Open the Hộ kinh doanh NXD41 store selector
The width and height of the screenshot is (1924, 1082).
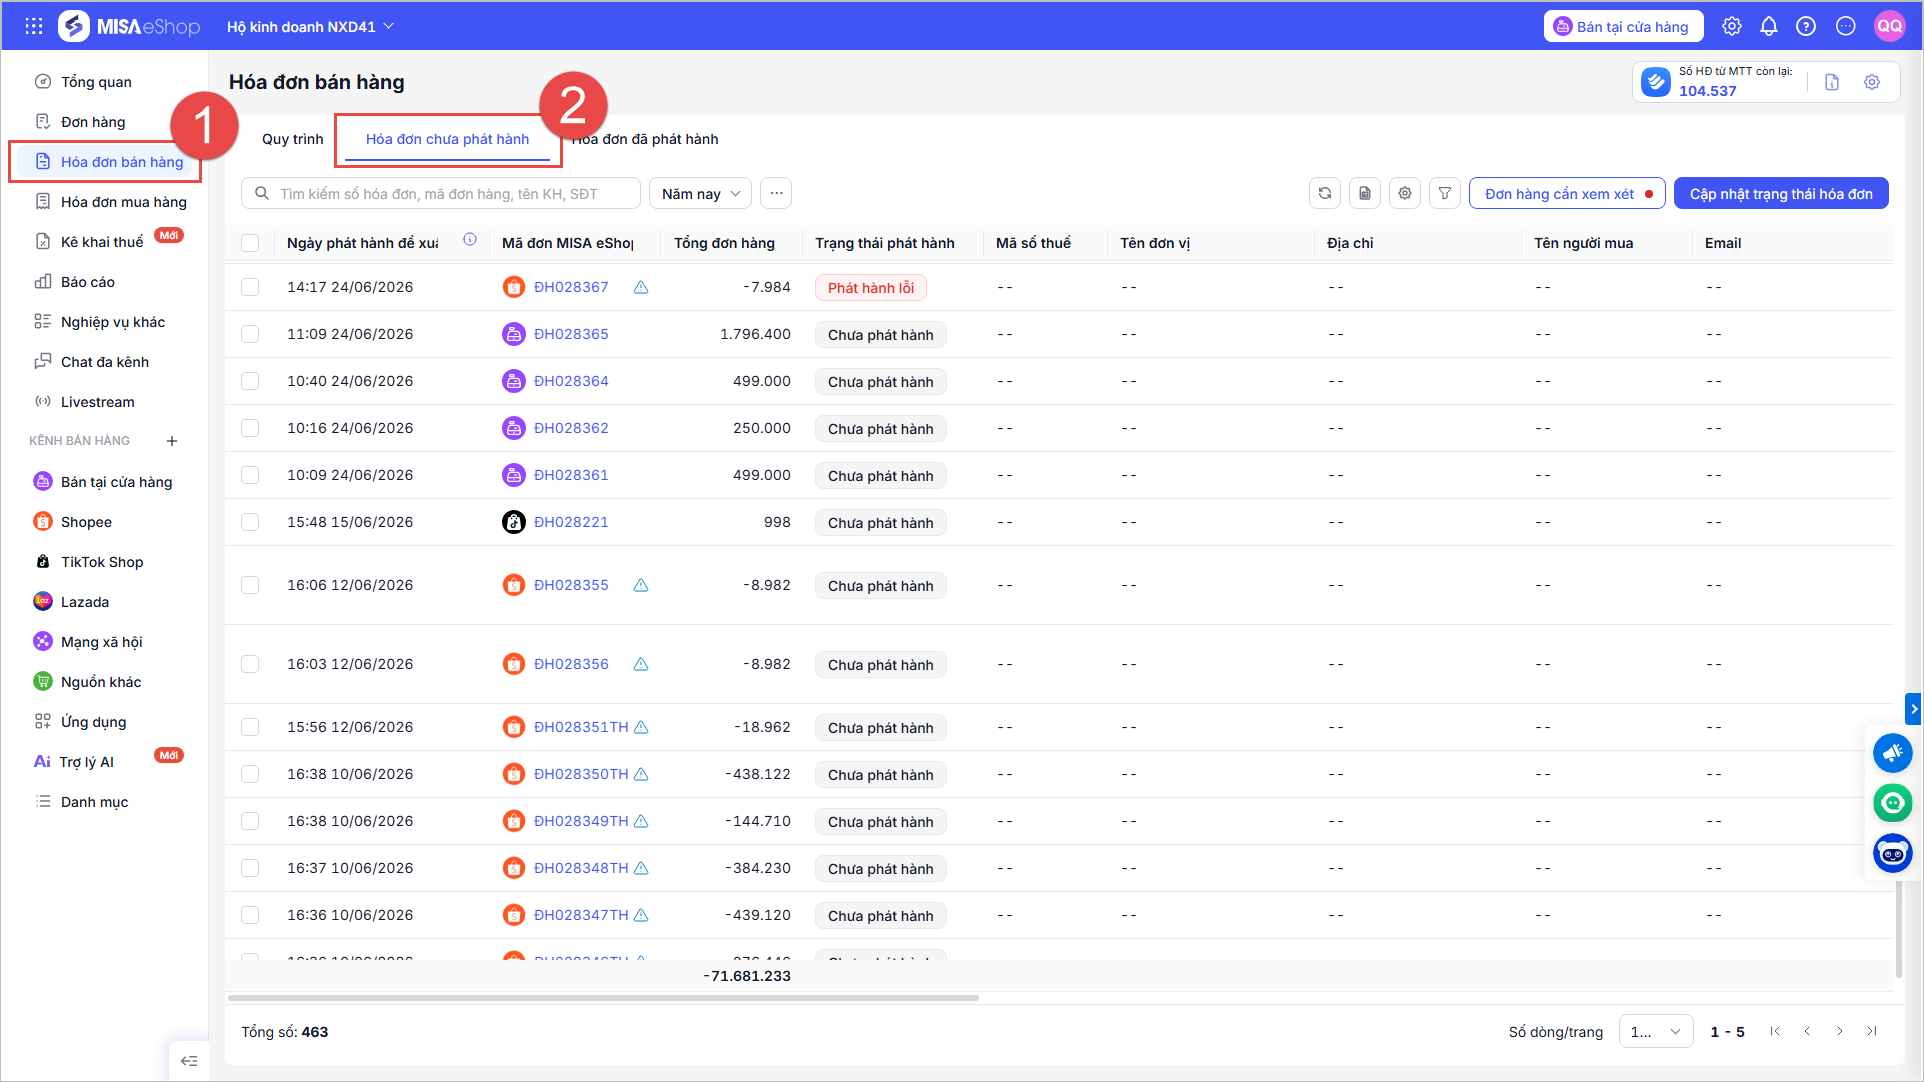pos(310,27)
